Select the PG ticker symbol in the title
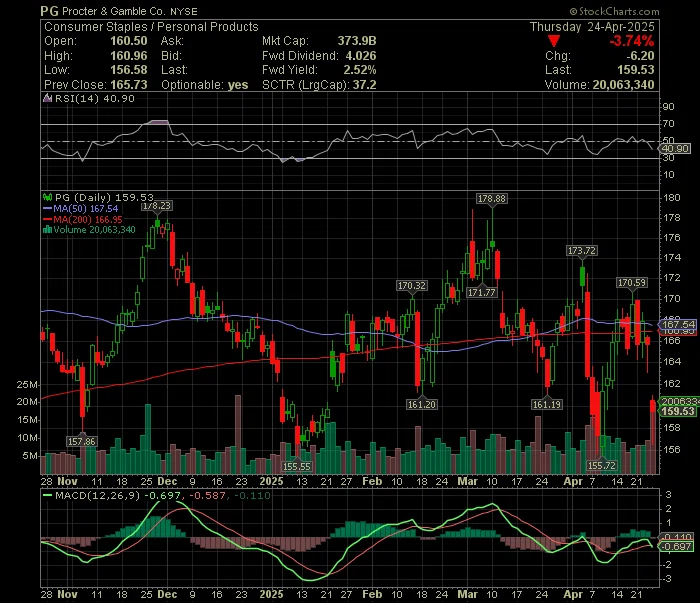Viewport: 700px width, 603px height. 49,11
